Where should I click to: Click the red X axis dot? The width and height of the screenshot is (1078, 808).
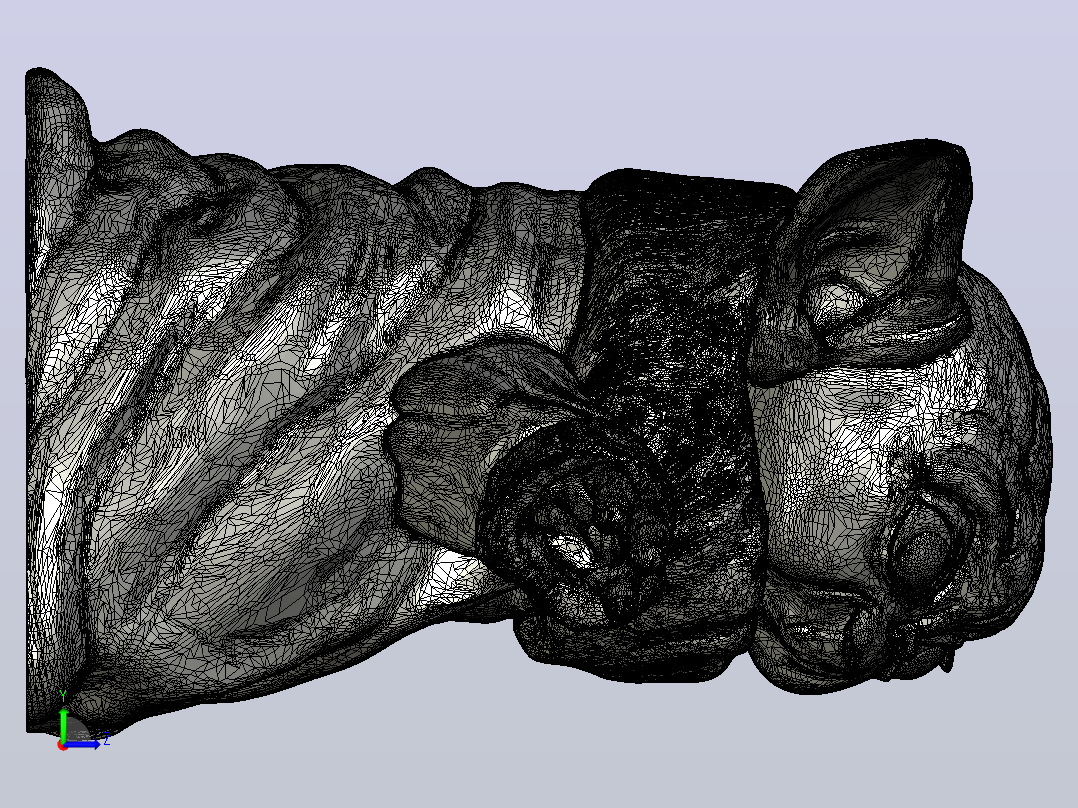(x=63, y=745)
